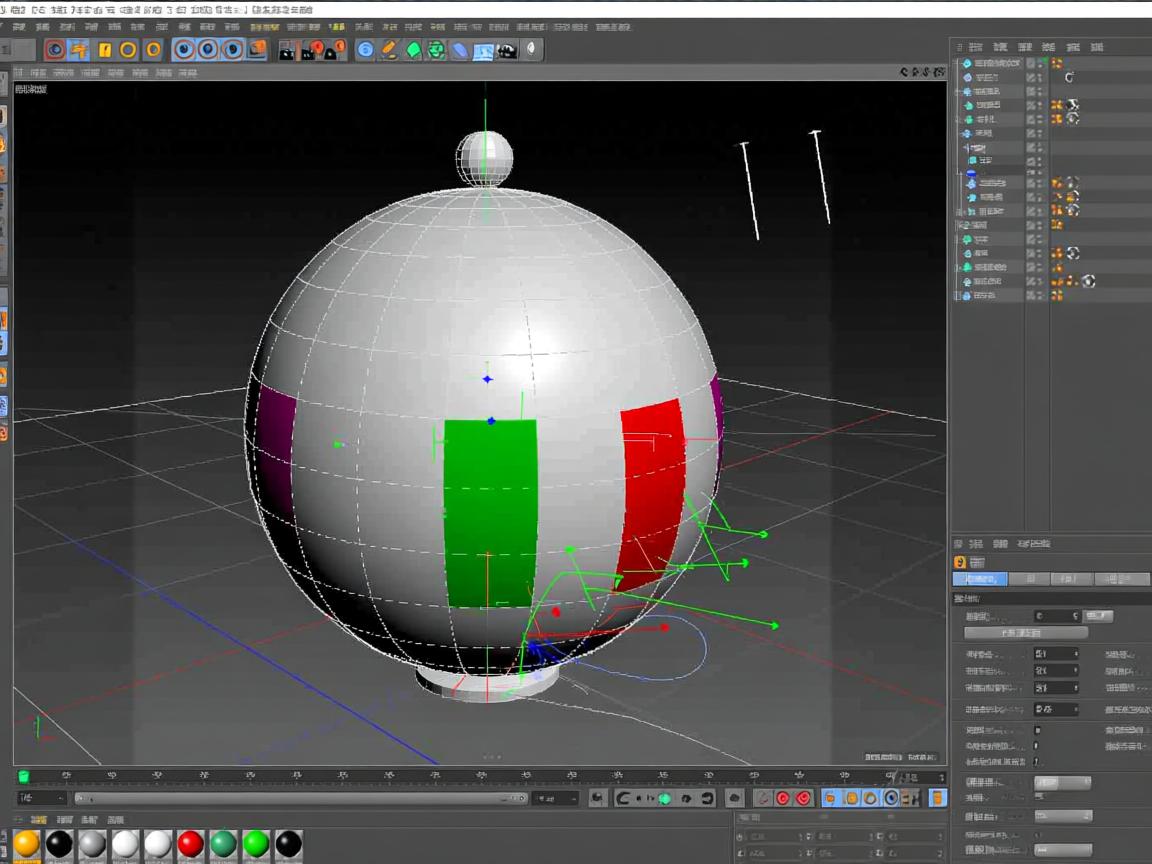Click the blue Cube primitive icon
Screen dimensions: 1152x864
point(365,50)
